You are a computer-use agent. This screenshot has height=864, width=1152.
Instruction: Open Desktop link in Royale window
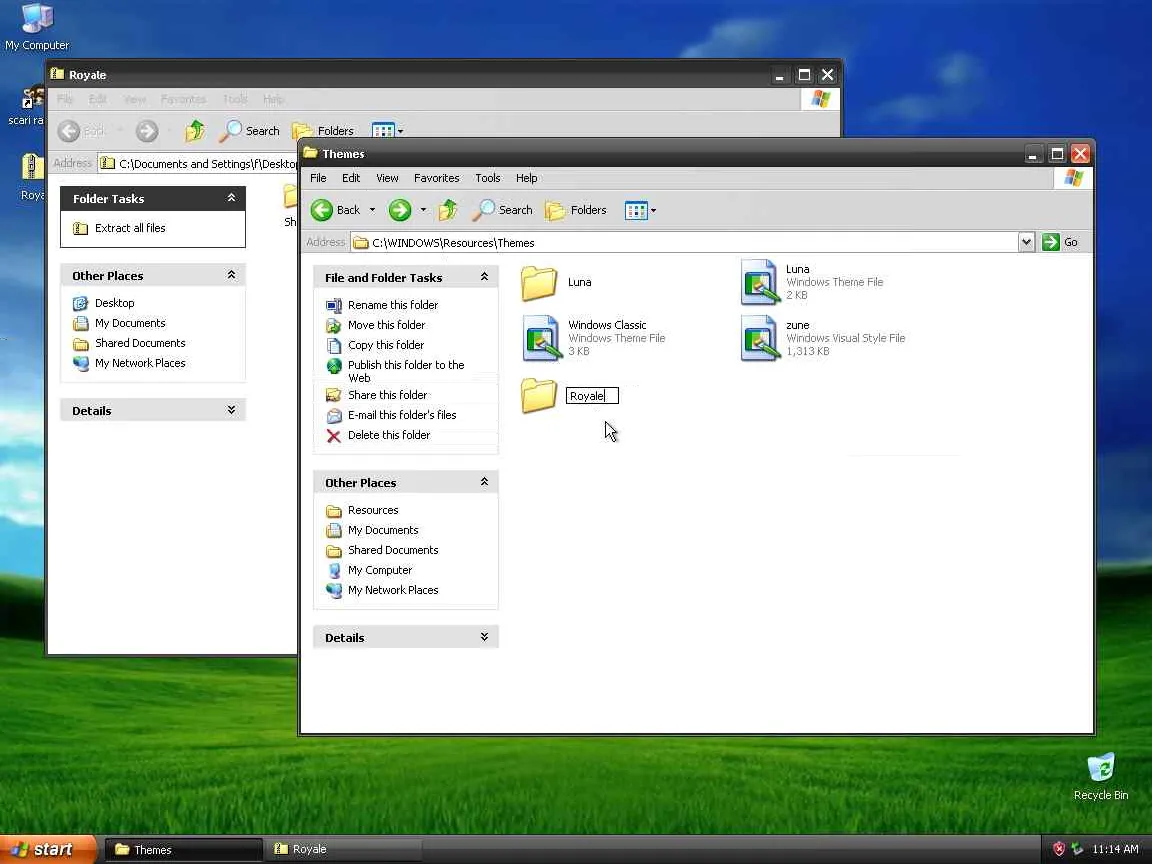(115, 303)
